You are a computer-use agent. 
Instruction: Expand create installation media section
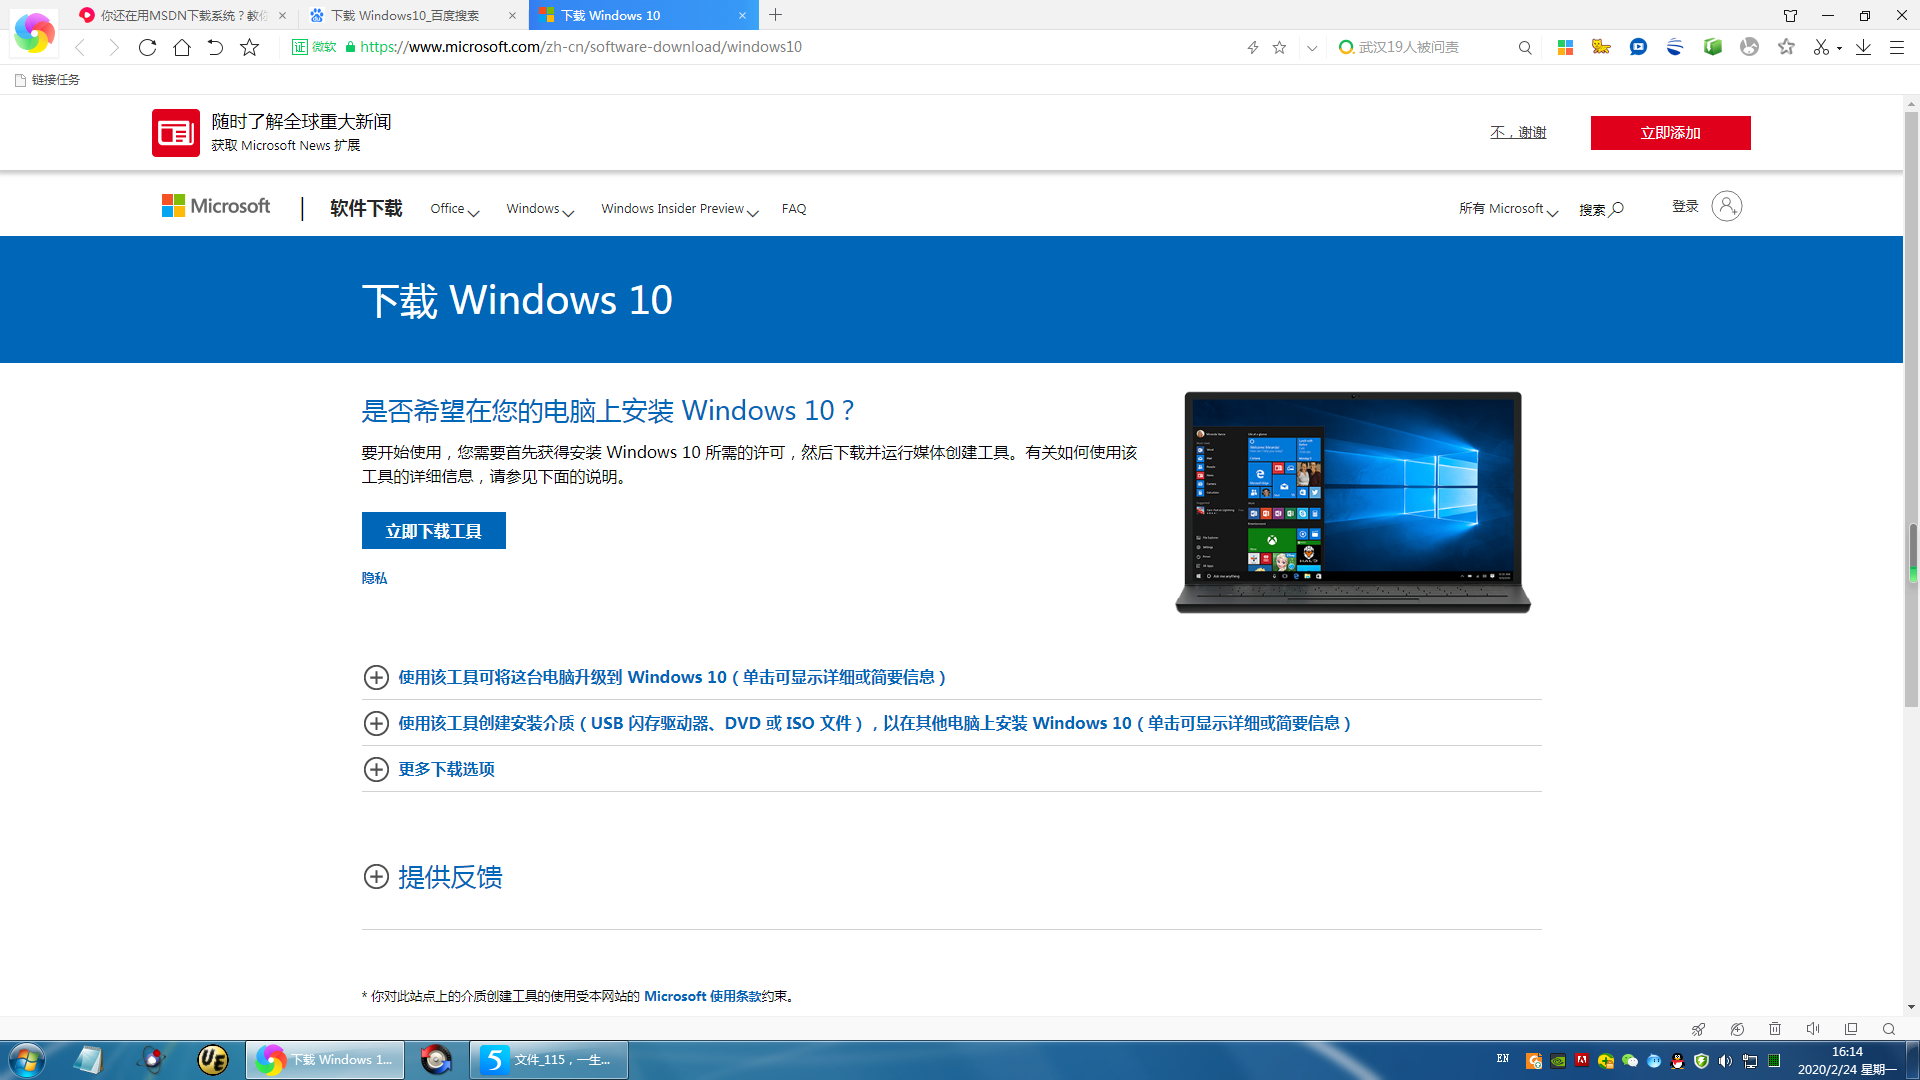tap(857, 723)
